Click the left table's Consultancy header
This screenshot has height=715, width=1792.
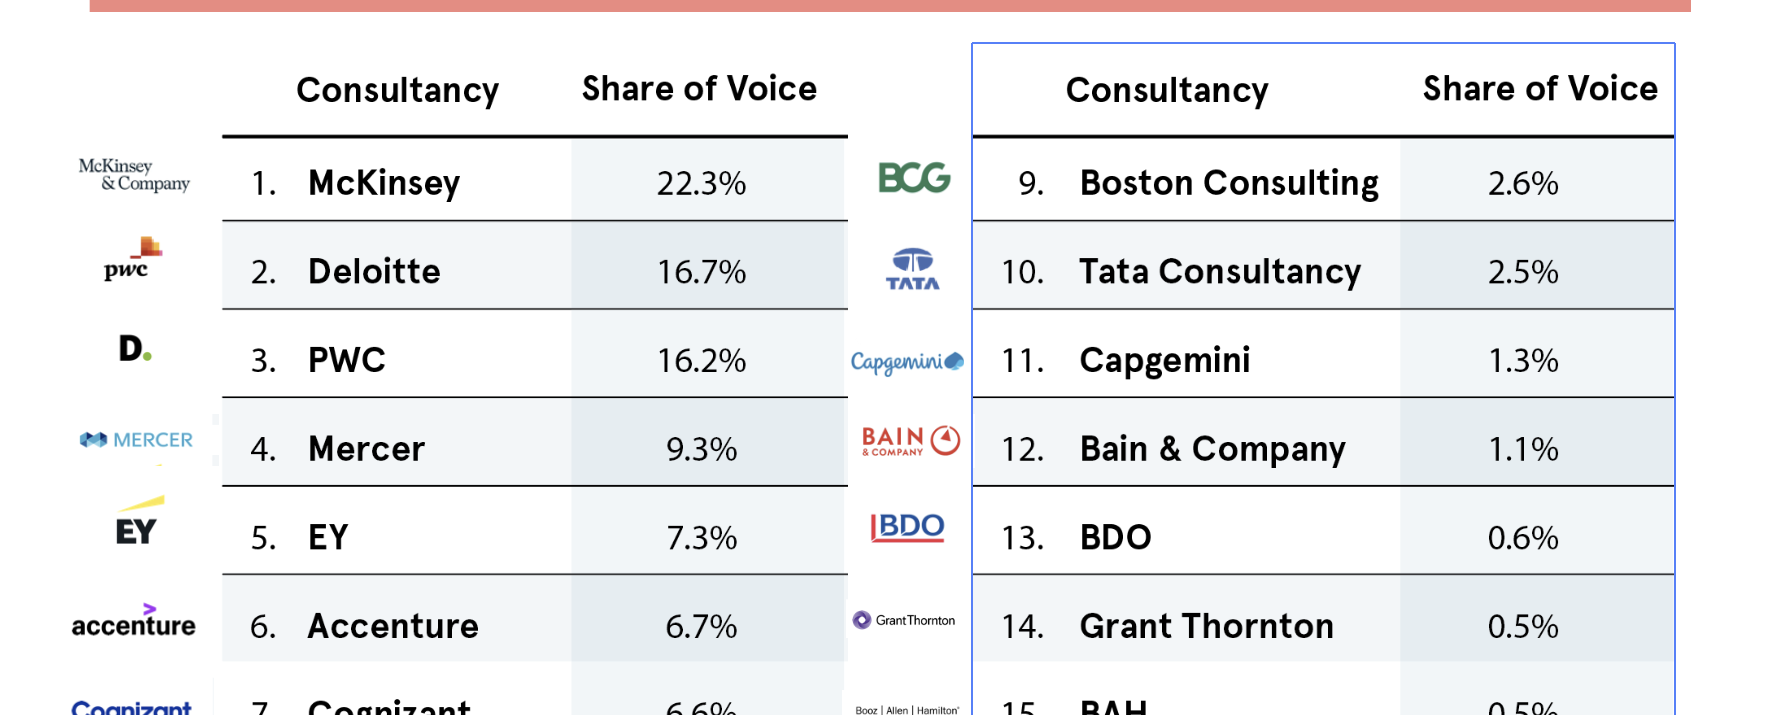[x=397, y=90]
